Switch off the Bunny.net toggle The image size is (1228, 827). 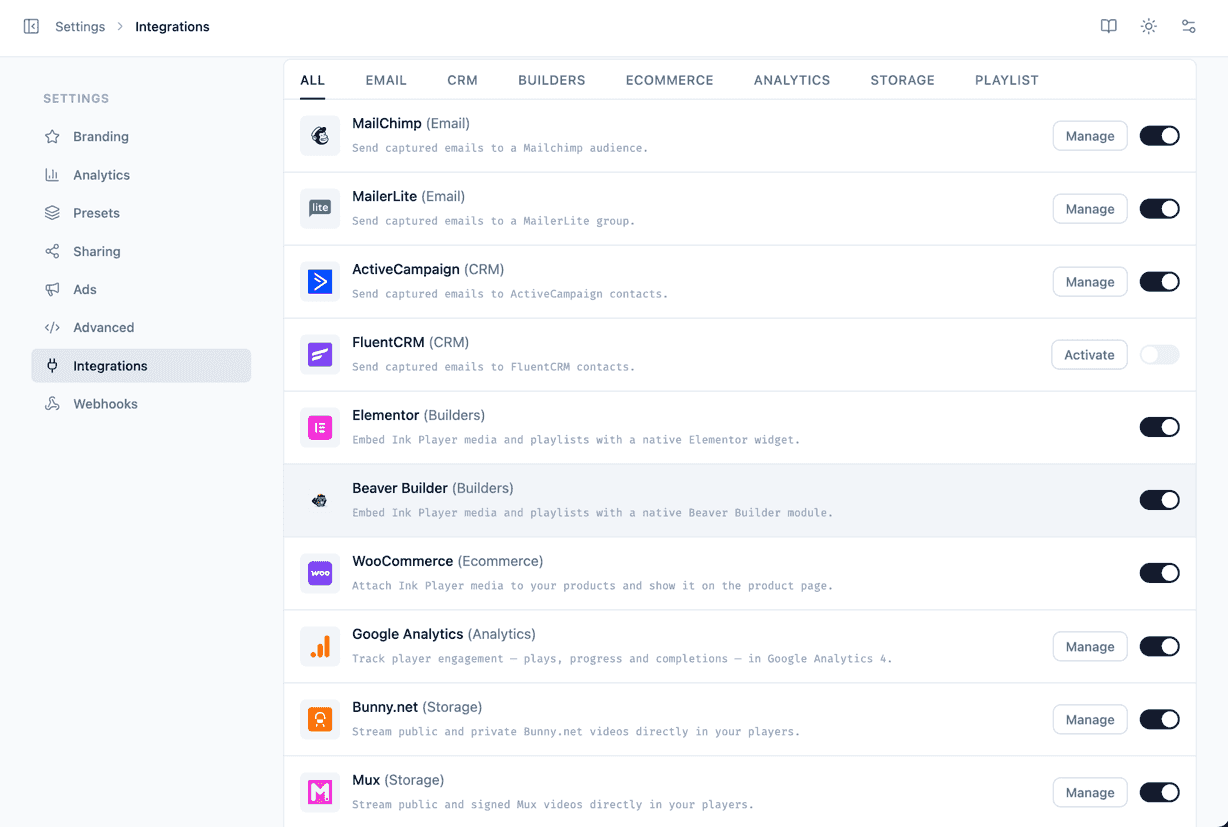[1160, 720]
